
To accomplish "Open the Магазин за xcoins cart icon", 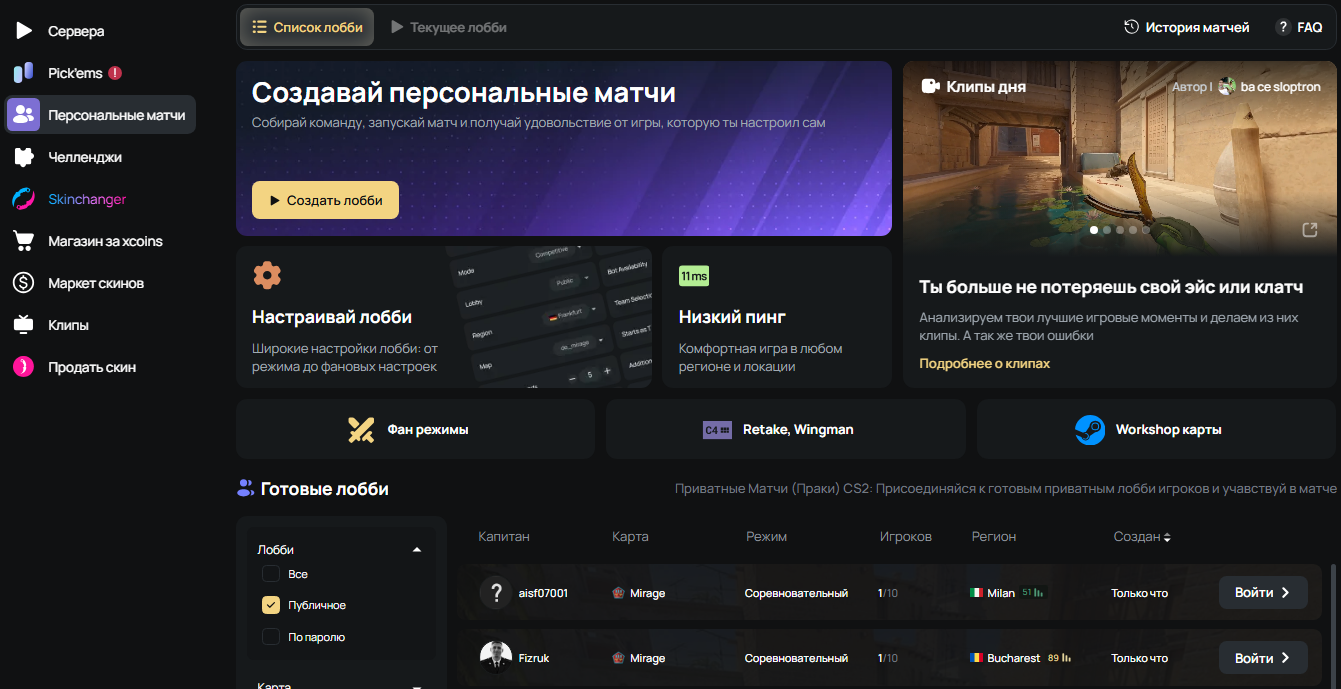I will (23, 241).
